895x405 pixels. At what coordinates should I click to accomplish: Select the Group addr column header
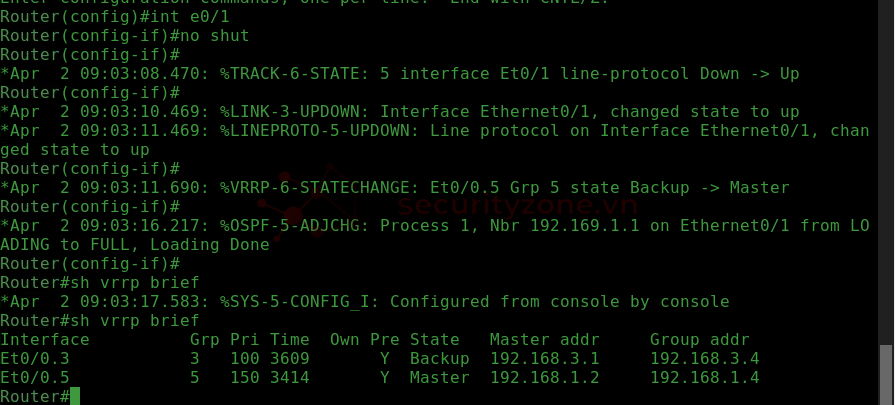click(x=699, y=340)
